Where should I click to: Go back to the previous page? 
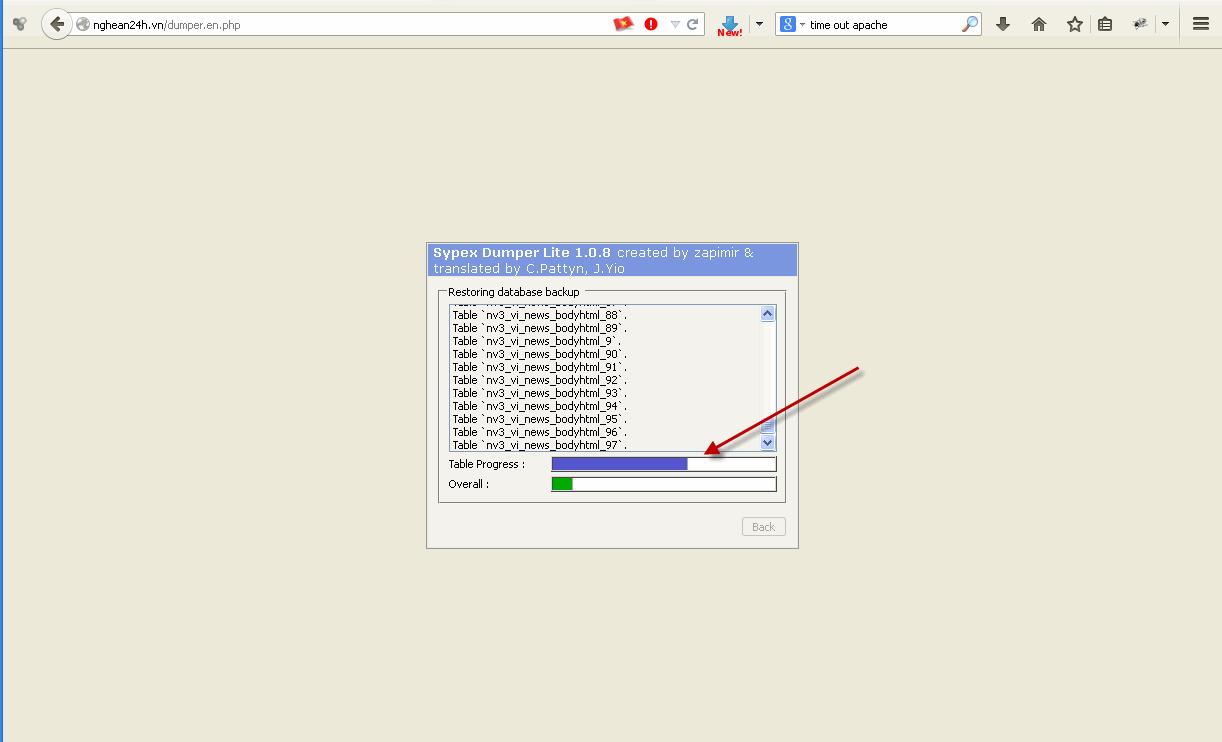57,24
